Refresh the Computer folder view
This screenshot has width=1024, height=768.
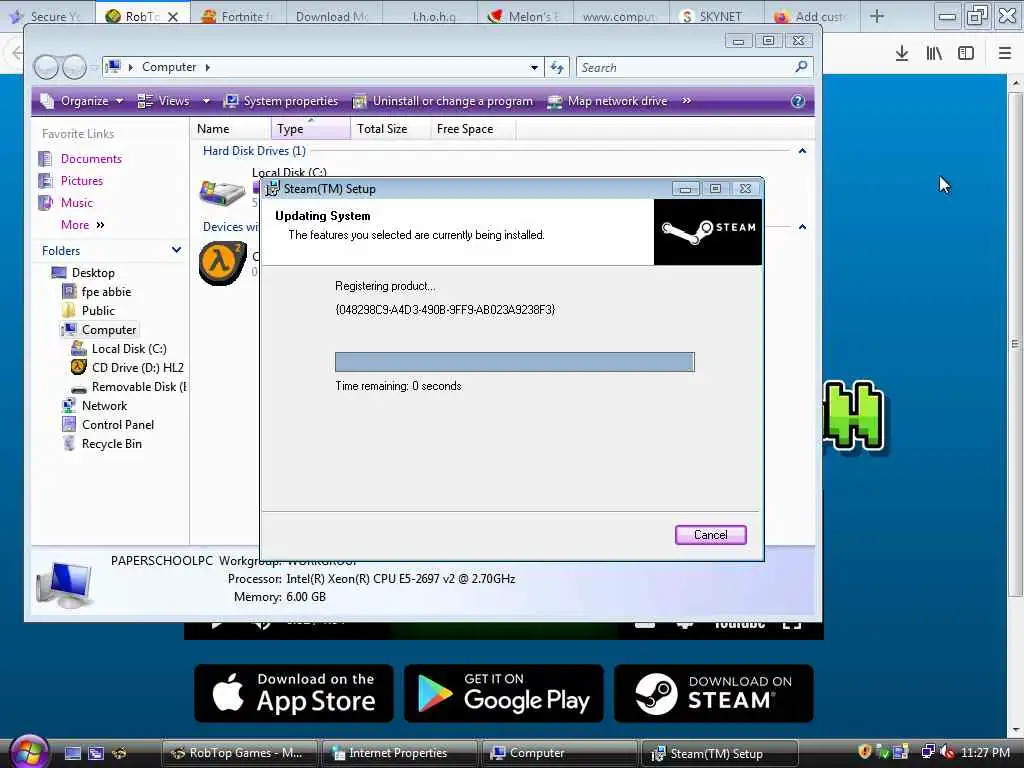point(557,67)
